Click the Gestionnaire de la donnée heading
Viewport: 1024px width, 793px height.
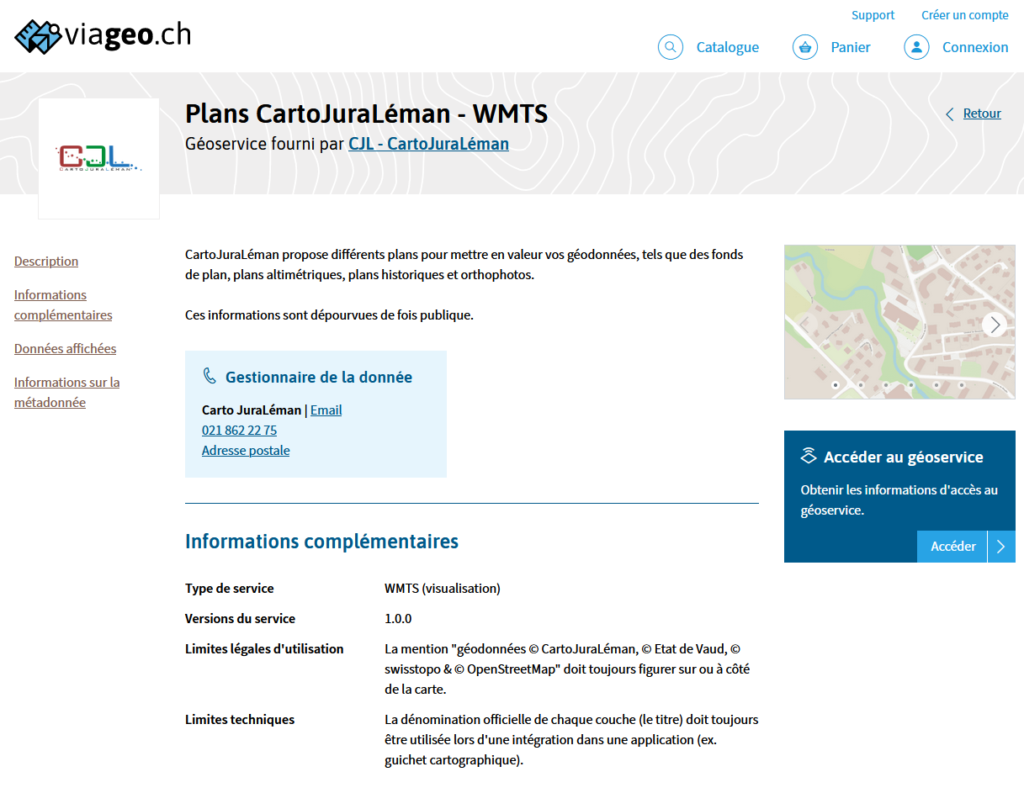(319, 377)
